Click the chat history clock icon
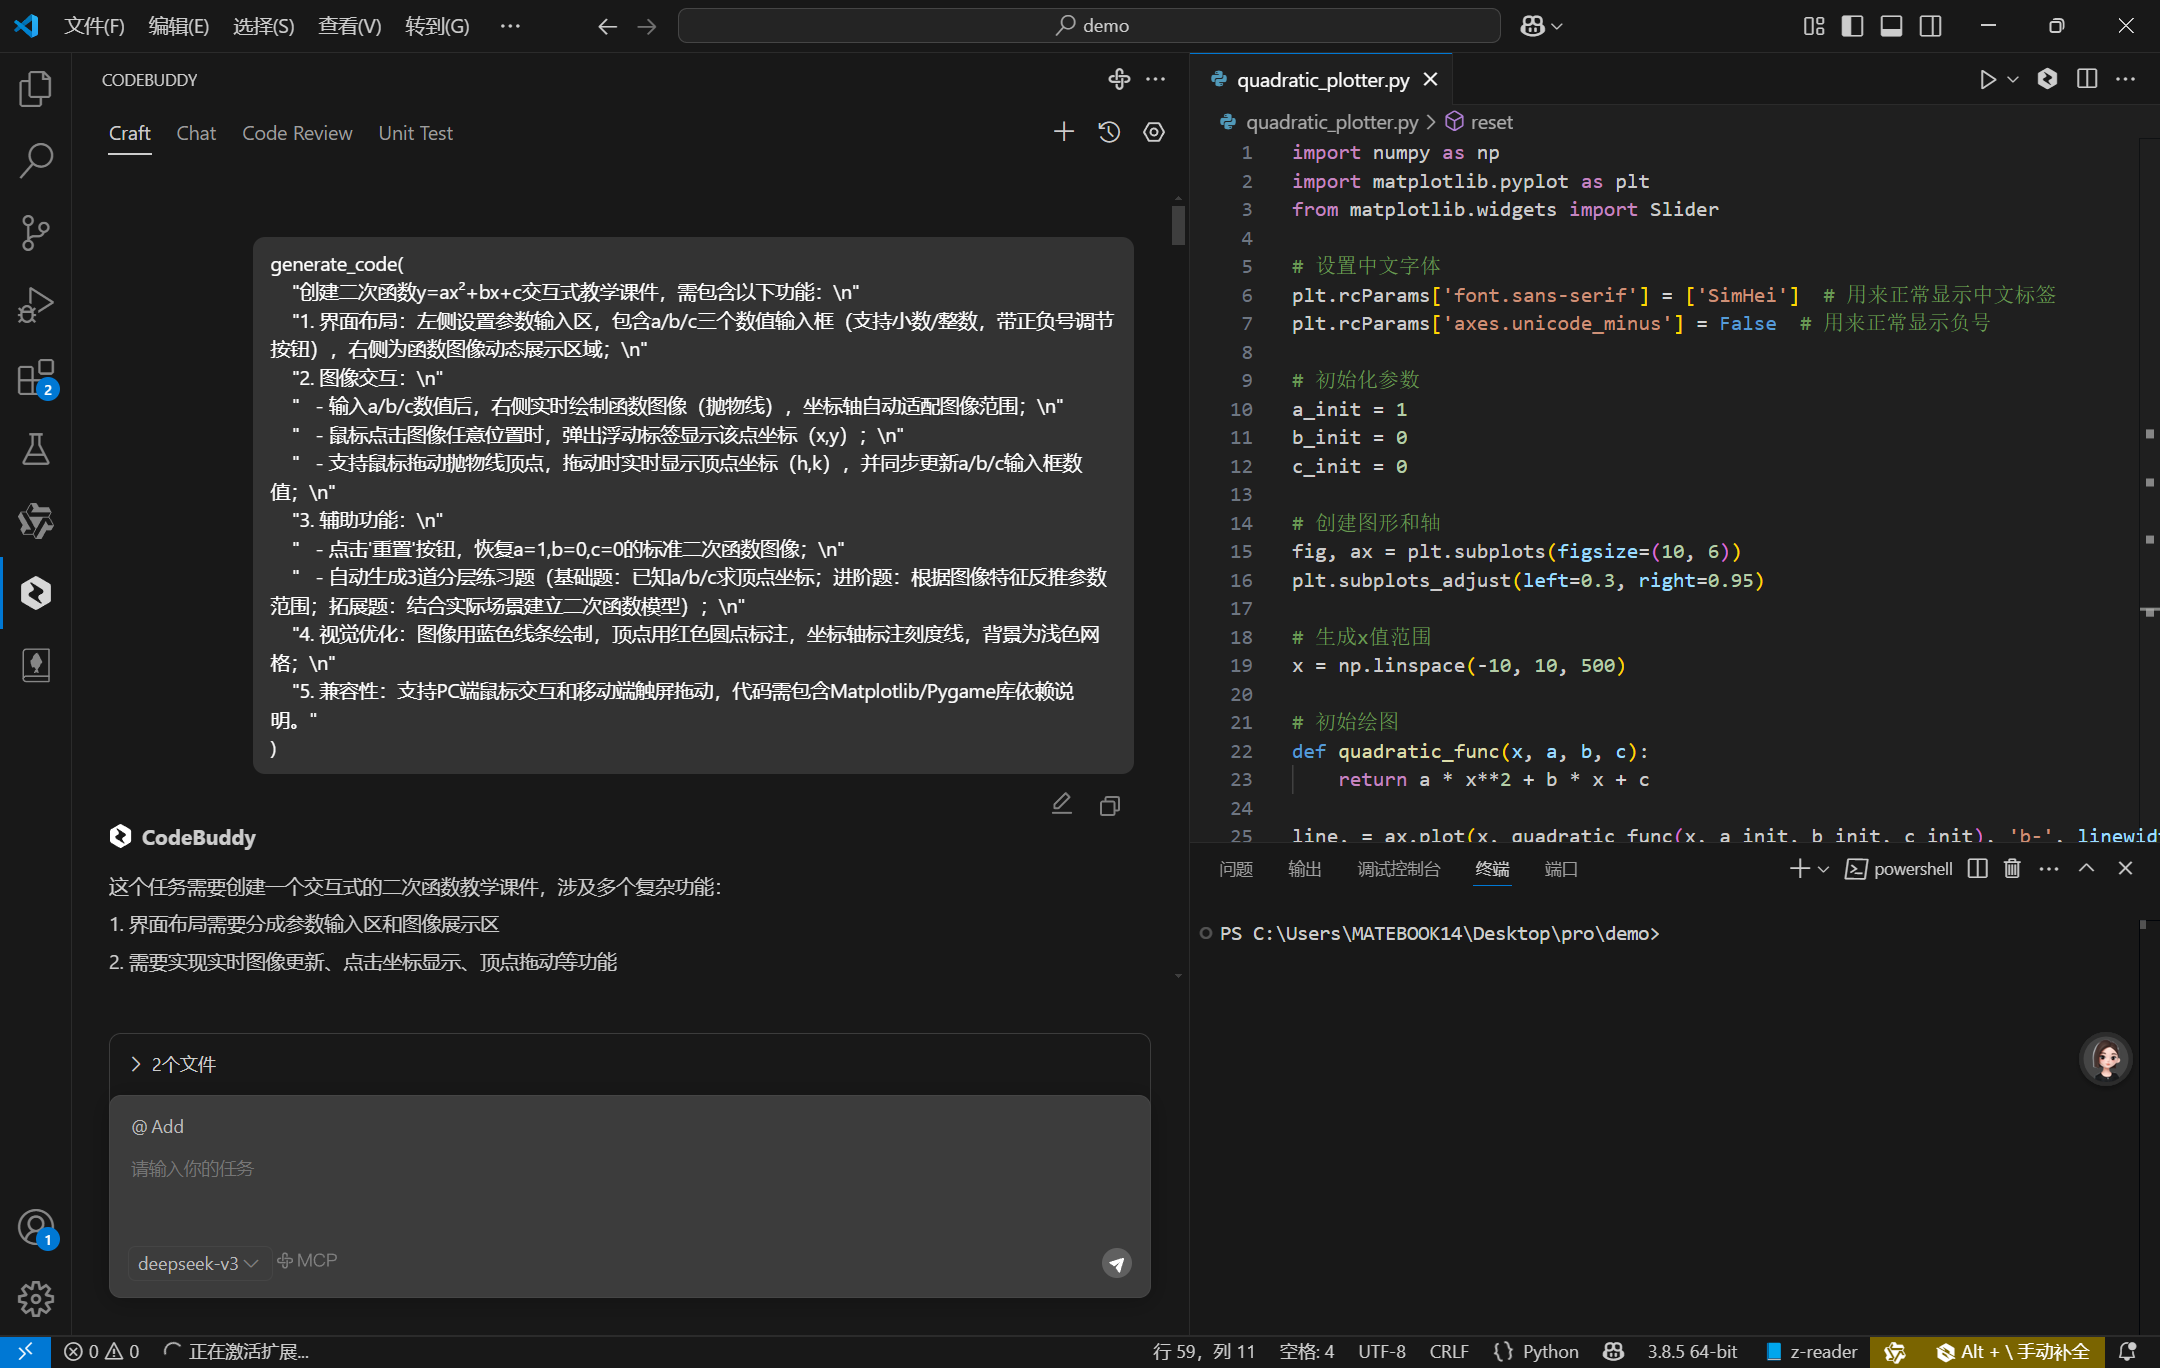2160x1368 pixels. (1109, 132)
